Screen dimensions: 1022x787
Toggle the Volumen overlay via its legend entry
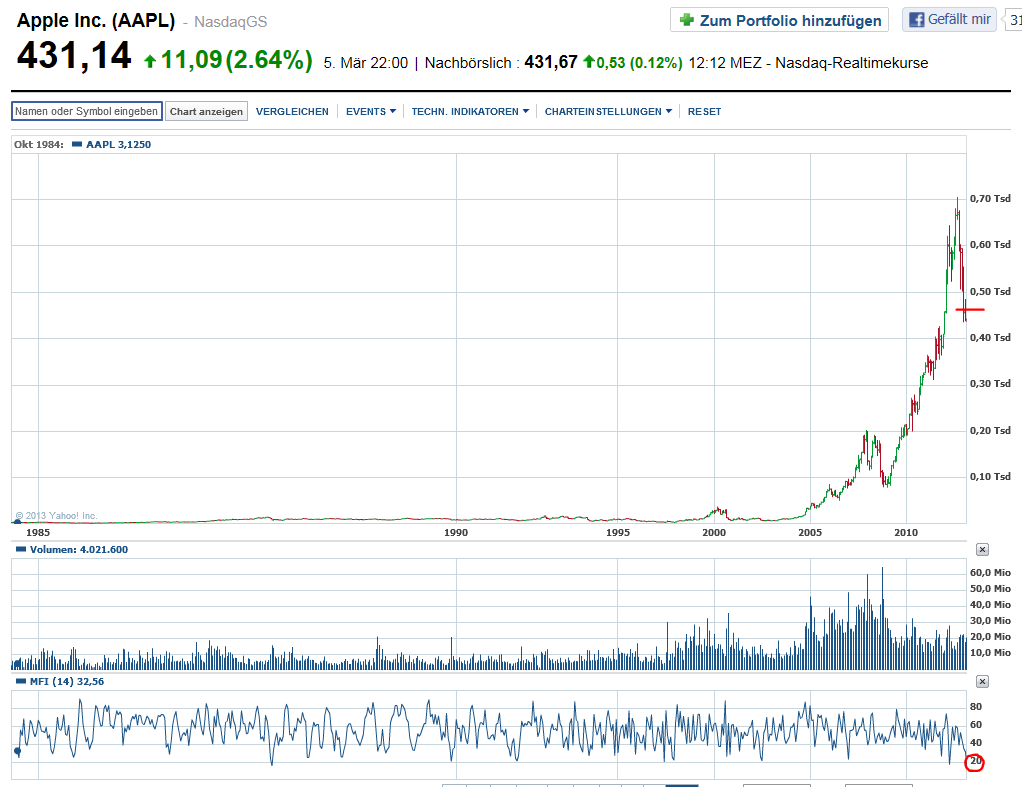coord(50,549)
